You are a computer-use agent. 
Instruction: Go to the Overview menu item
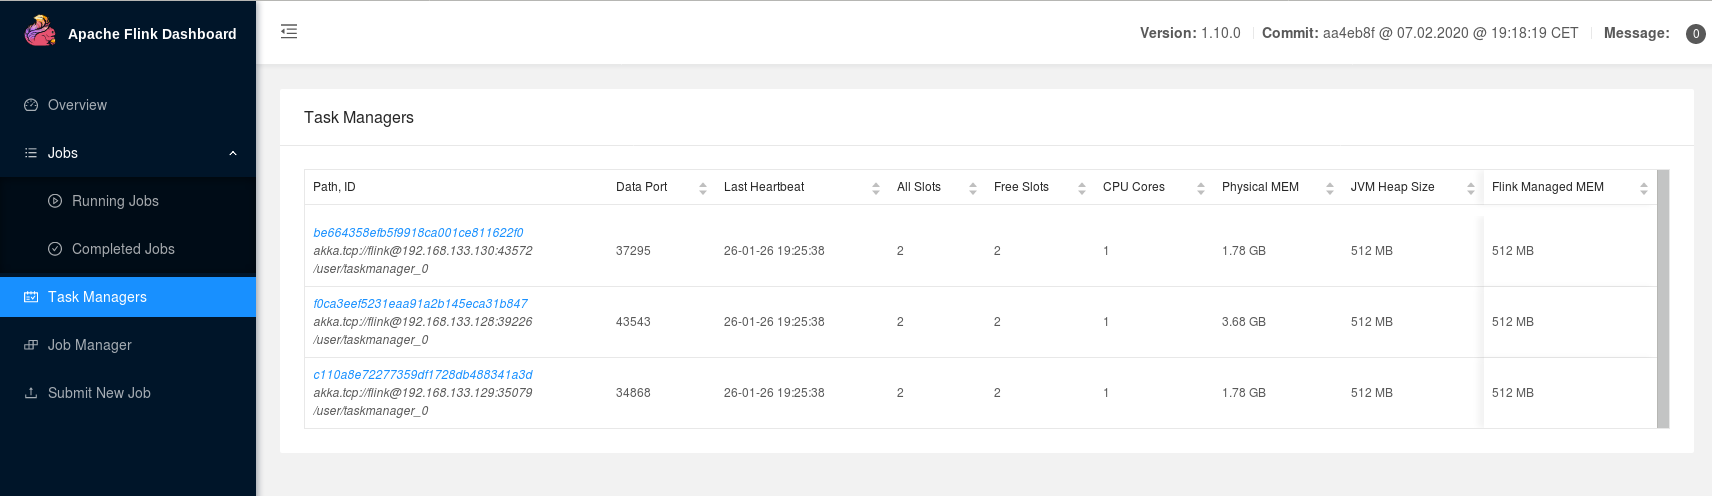pyautogui.click(x=77, y=105)
